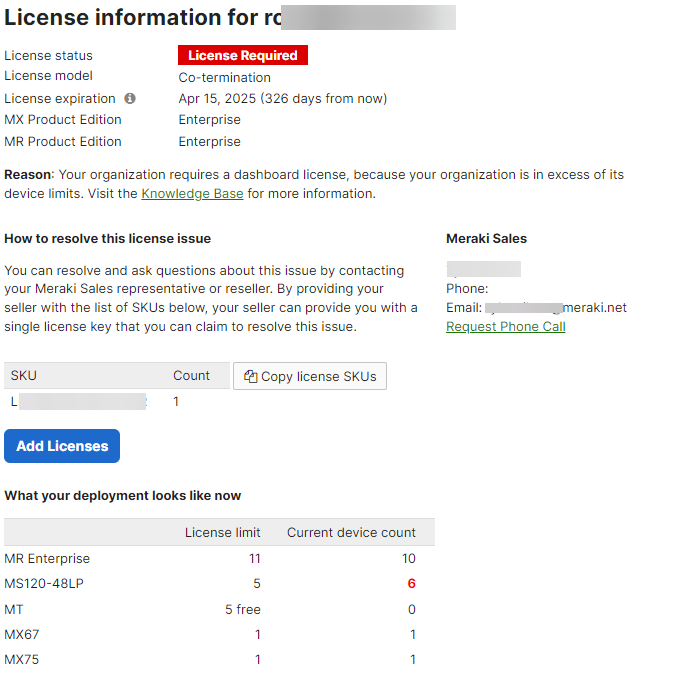Click the '5 free' MT license limit

pyautogui.click(x=242, y=609)
